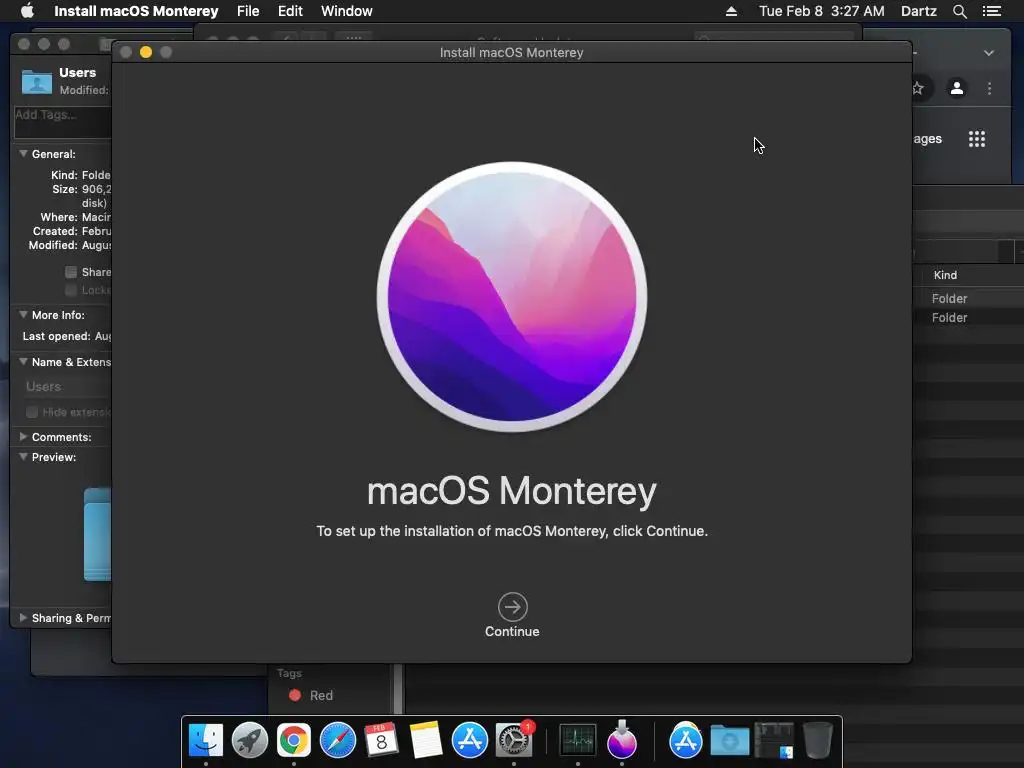Open the Applications stack in the Dock
The image size is (1024, 768).
[686, 741]
